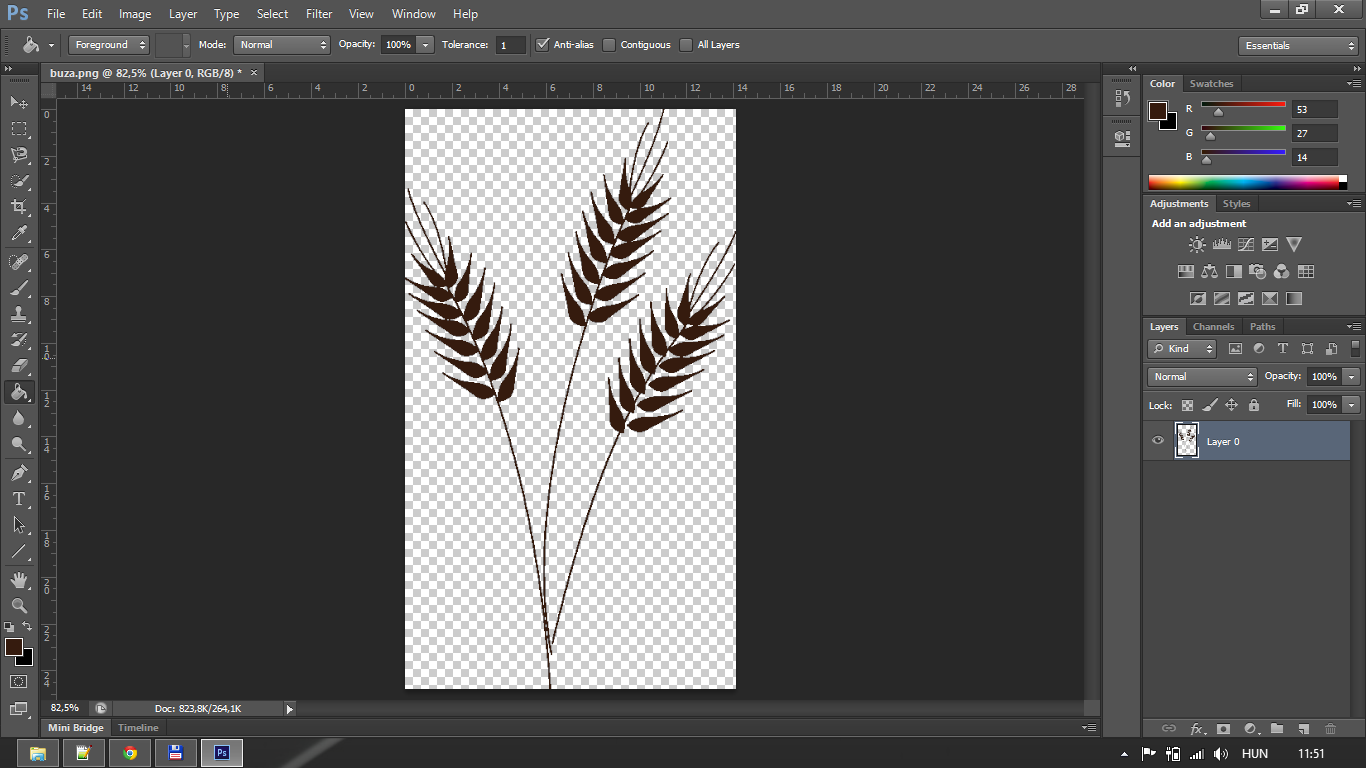Add an Exposure adjustment
Image resolution: width=1366 pixels, height=768 pixels.
[1270, 244]
